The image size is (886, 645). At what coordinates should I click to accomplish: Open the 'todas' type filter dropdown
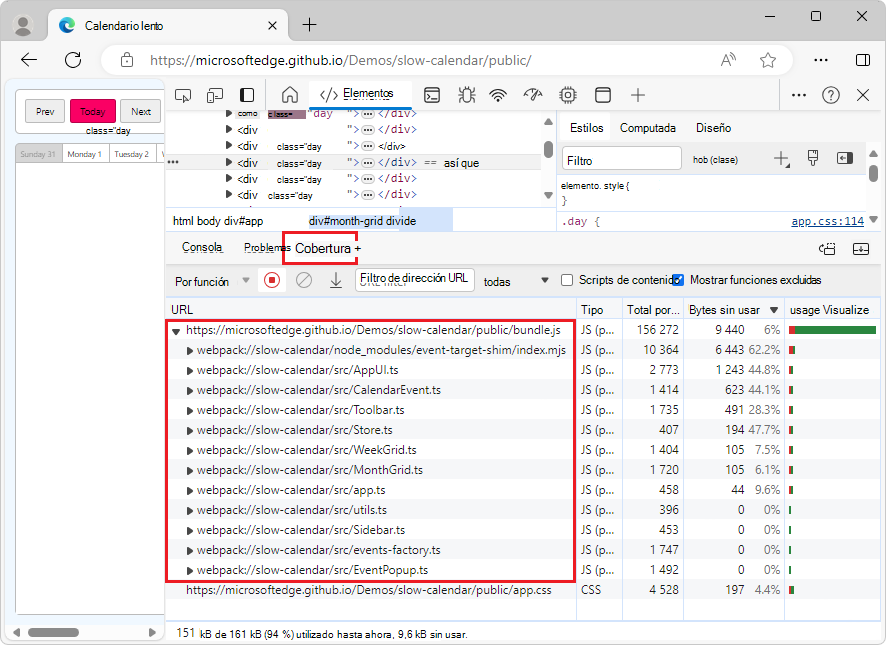tap(516, 281)
